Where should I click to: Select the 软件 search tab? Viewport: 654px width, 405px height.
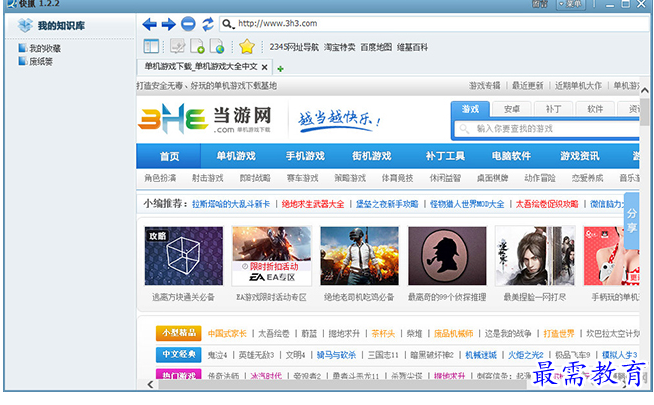coord(595,109)
